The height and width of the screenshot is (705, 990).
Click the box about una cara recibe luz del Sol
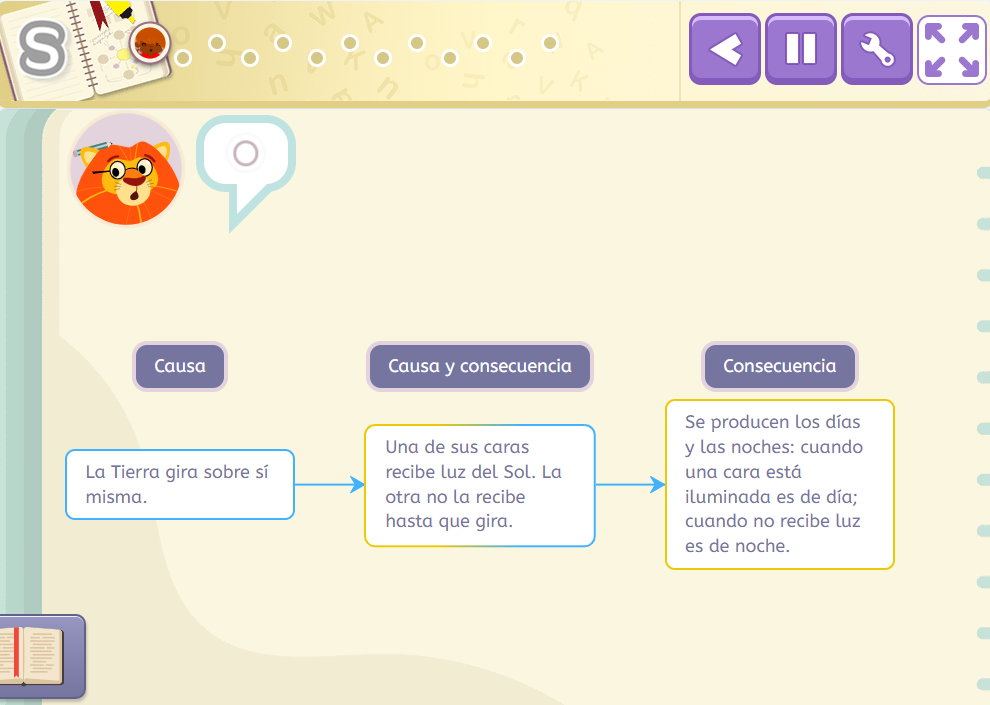(479, 484)
